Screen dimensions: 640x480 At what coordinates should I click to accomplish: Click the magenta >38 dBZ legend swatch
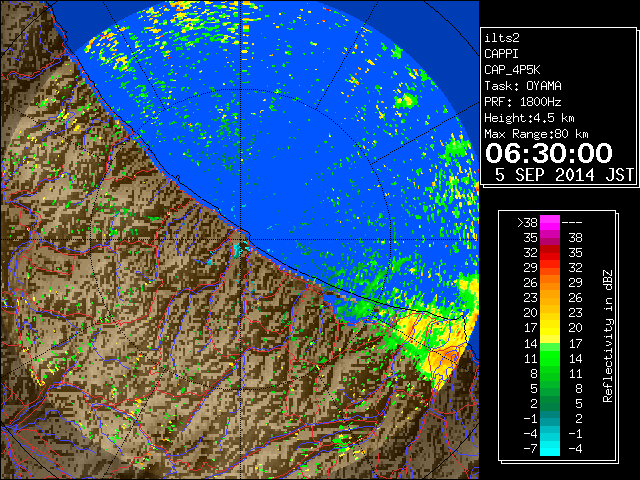(x=550, y=223)
